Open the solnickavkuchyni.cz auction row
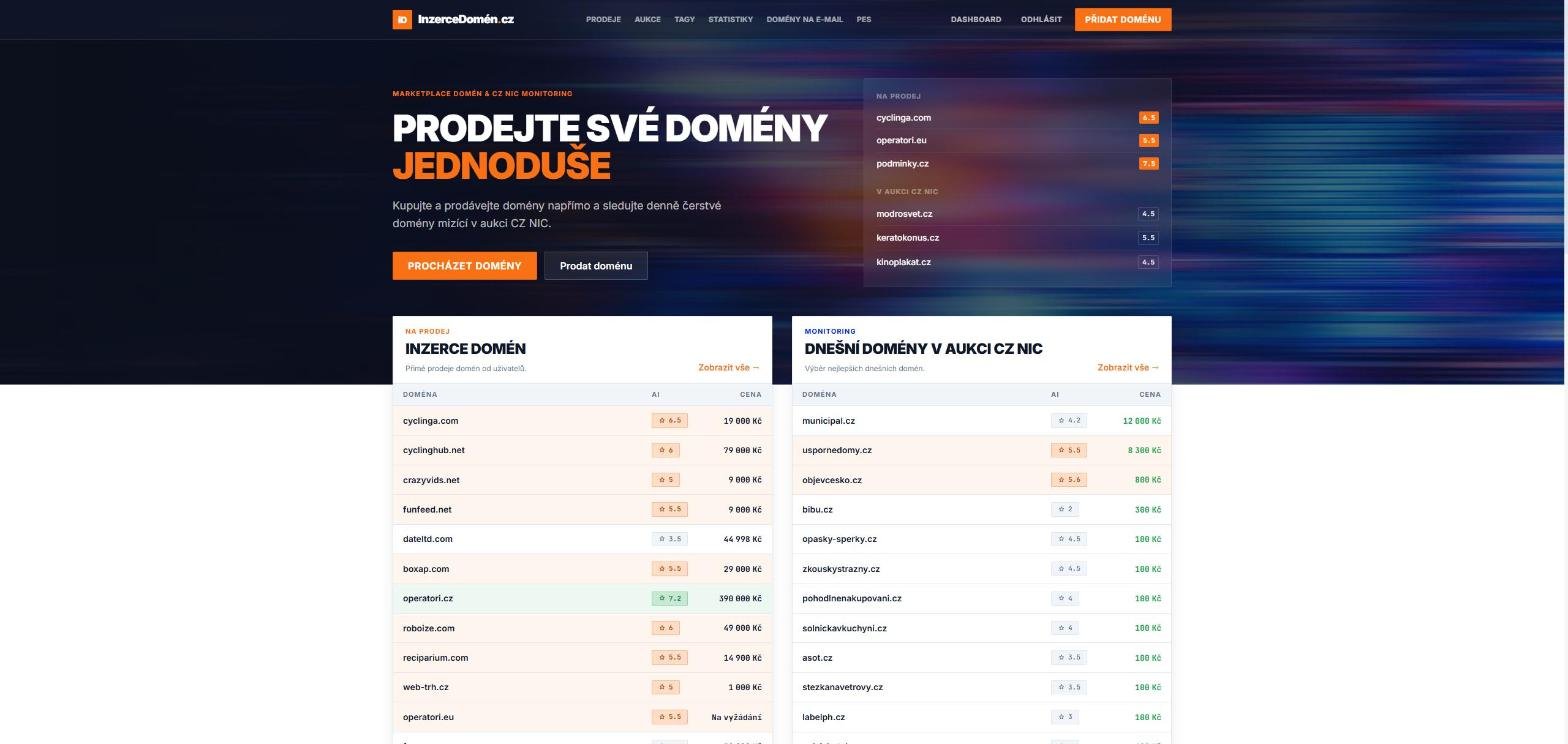Screen dimensions: 1568x744 click(x=981, y=628)
